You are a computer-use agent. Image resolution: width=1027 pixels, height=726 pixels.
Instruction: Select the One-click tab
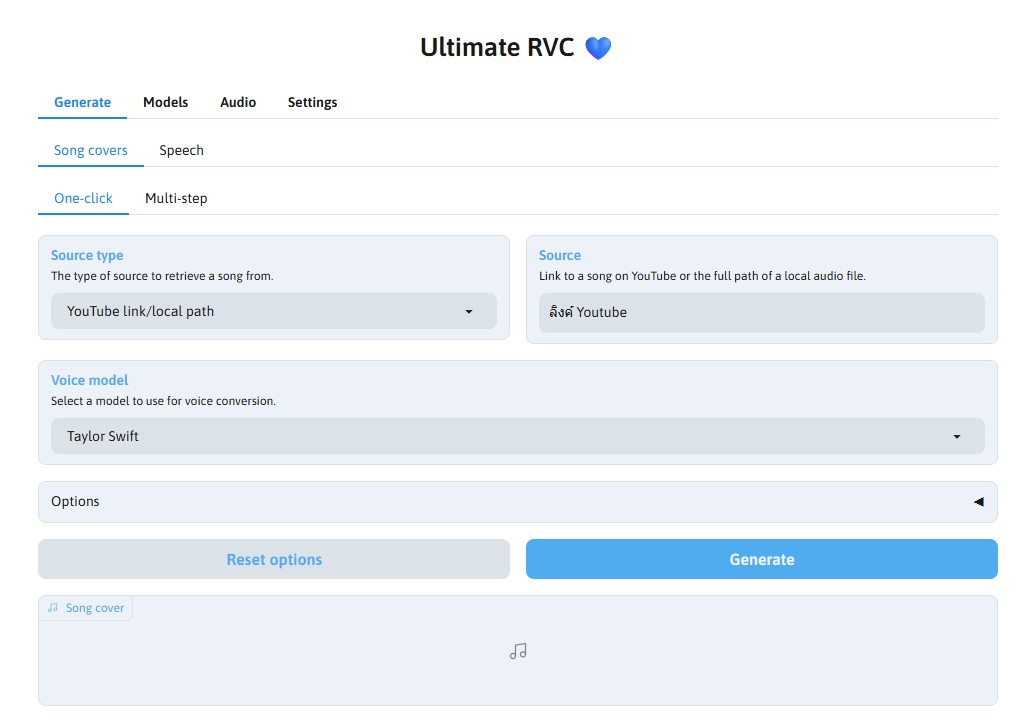(83, 198)
